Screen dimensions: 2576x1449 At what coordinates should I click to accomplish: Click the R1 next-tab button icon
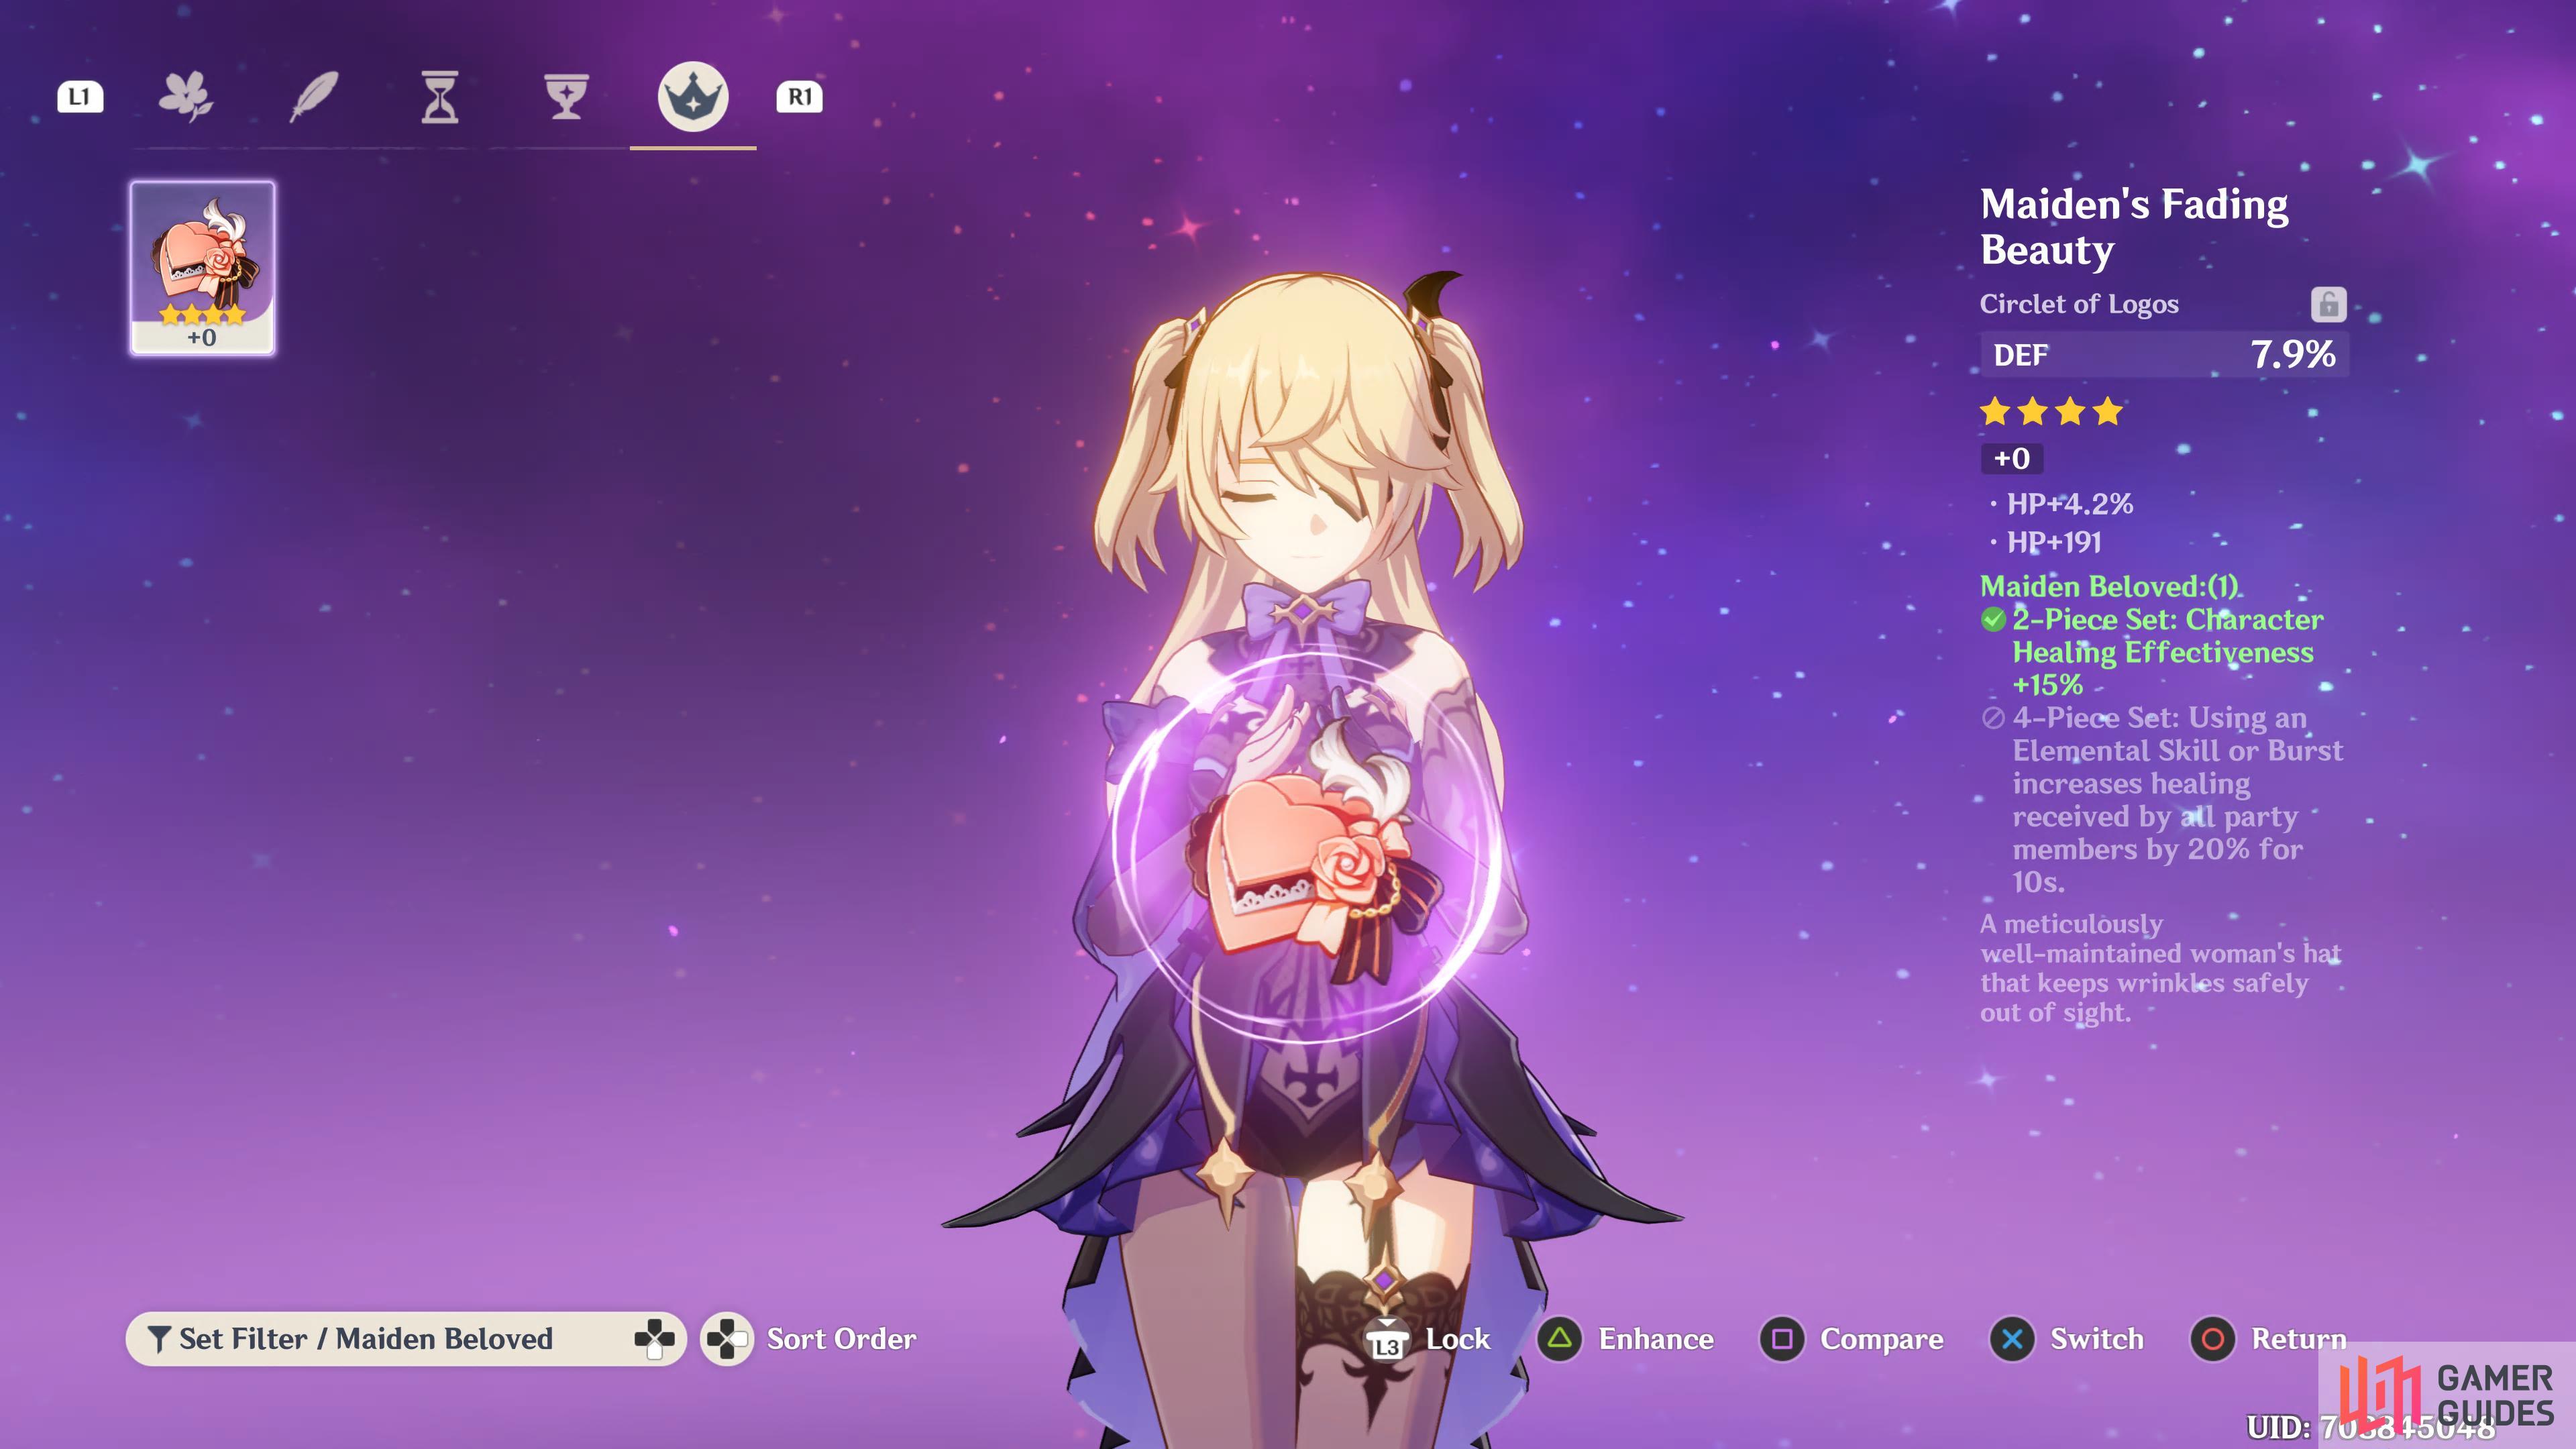799,97
